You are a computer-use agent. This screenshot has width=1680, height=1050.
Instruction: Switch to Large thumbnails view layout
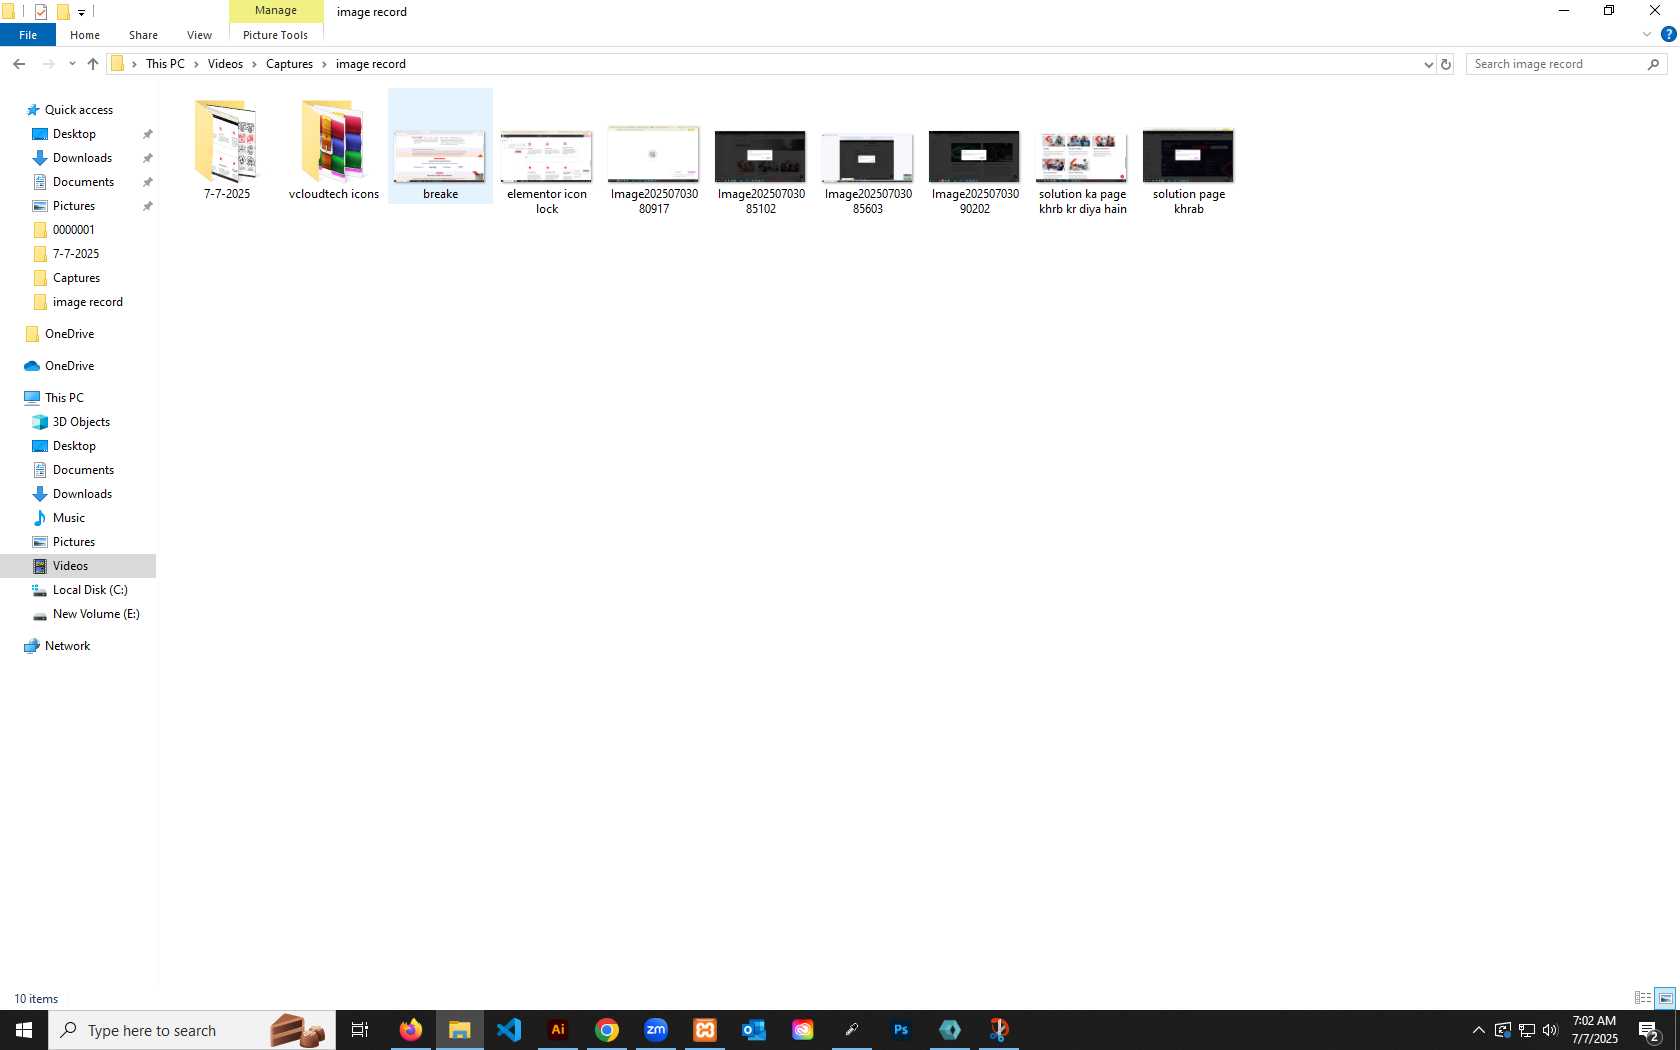(1665, 998)
